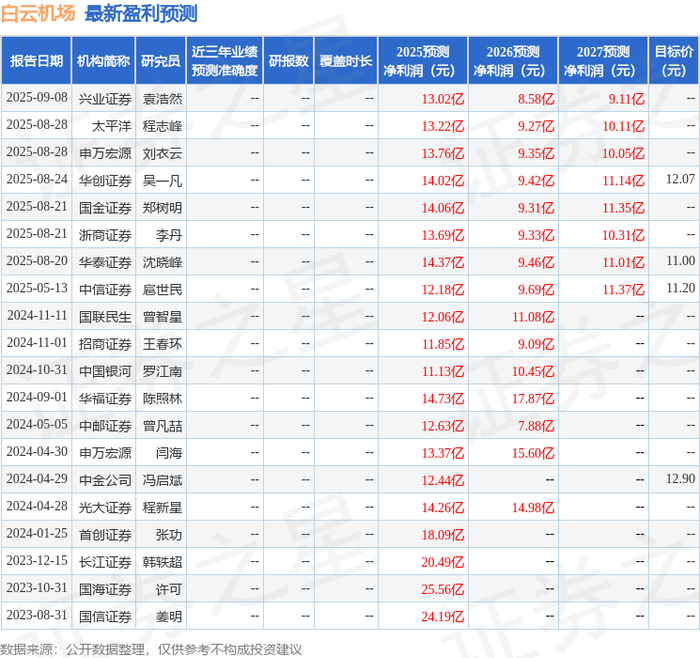Screen dimensions: 700x658
Task: Click the 目标价(元) column header
Action: click(x=674, y=61)
